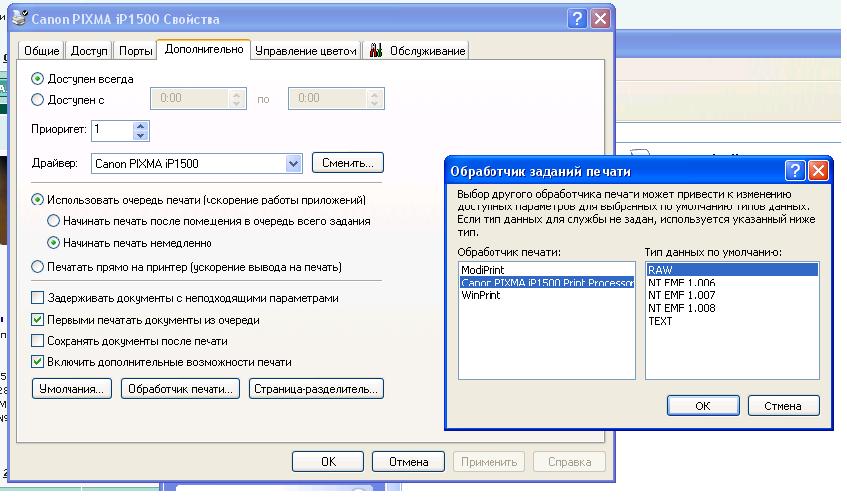Click the Умолчания button

point(72,388)
